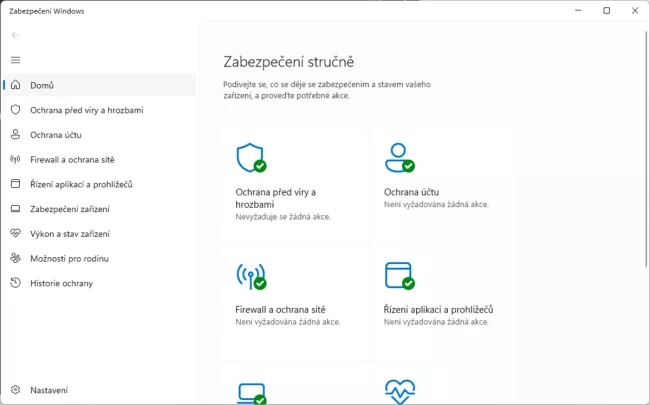
Task: Maximize the Zabezpečení Windows window
Action: pos(606,11)
